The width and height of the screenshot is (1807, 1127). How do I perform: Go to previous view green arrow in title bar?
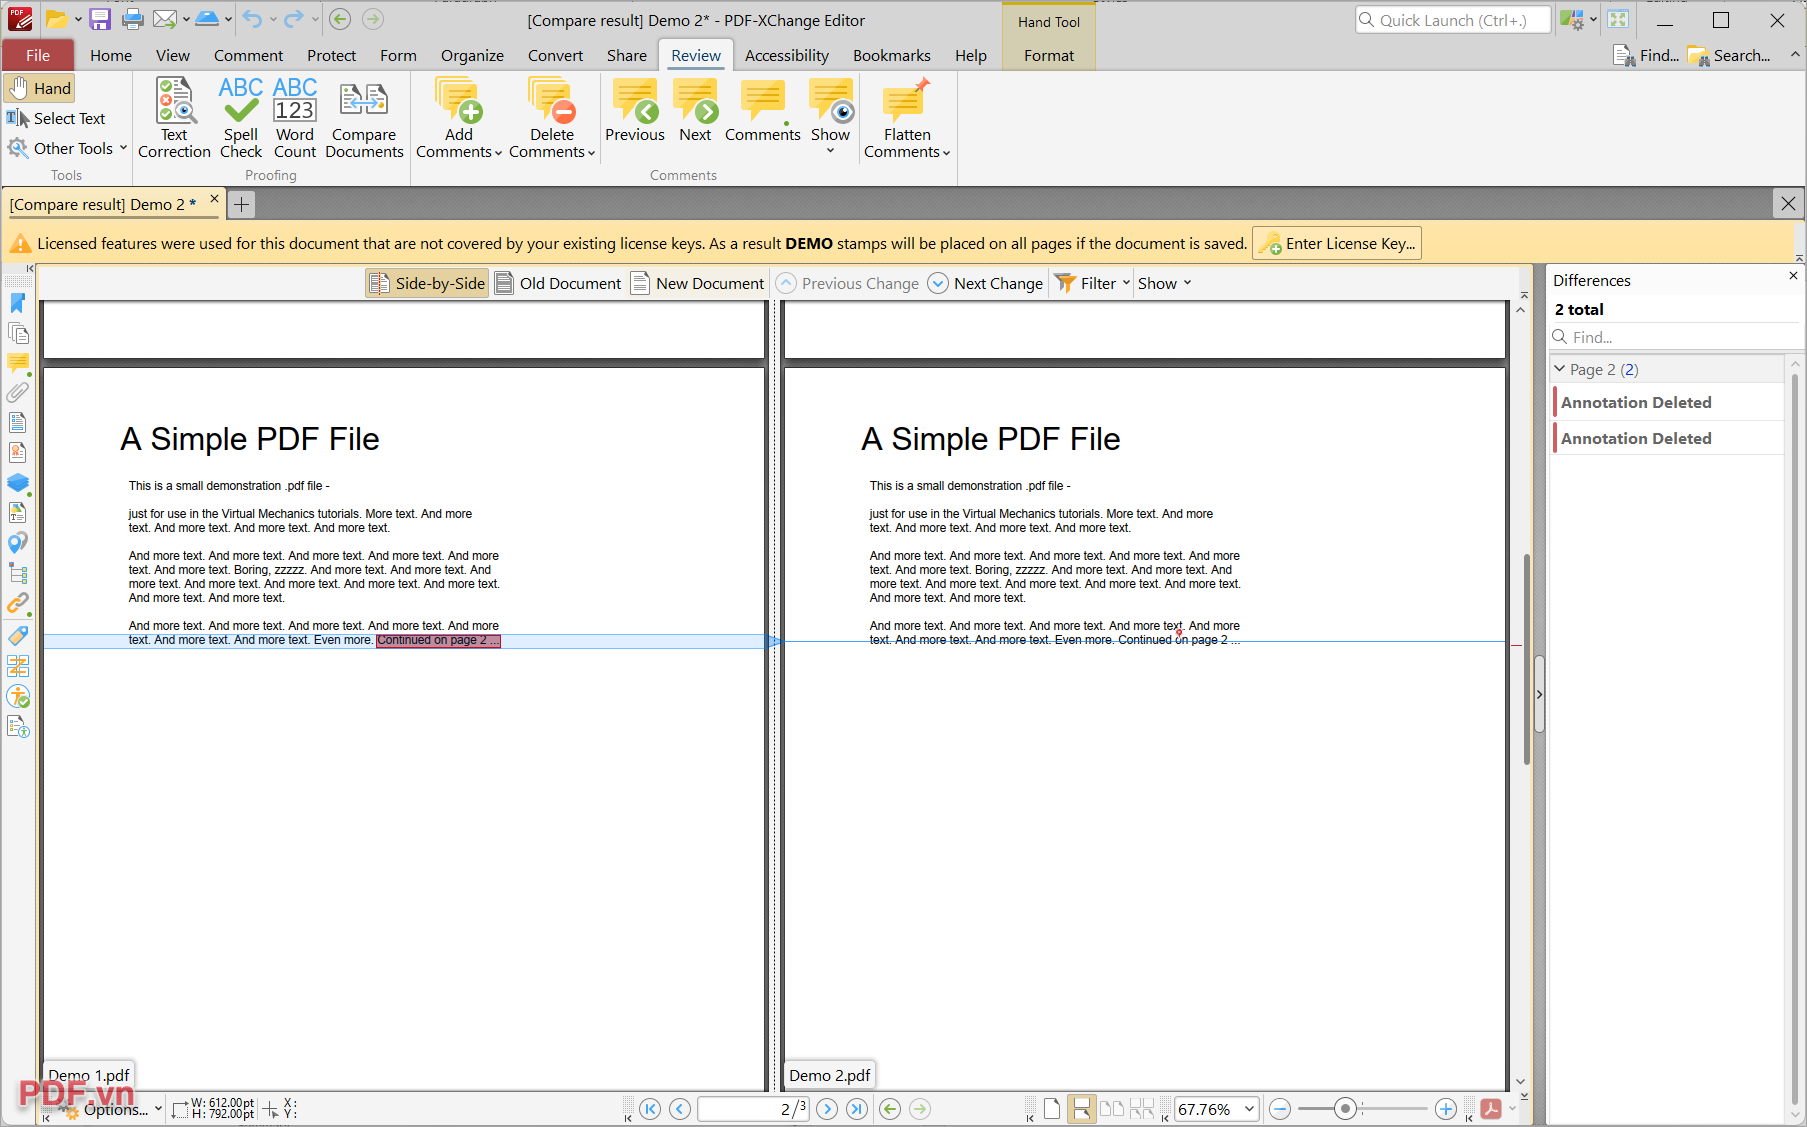[340, 19]
